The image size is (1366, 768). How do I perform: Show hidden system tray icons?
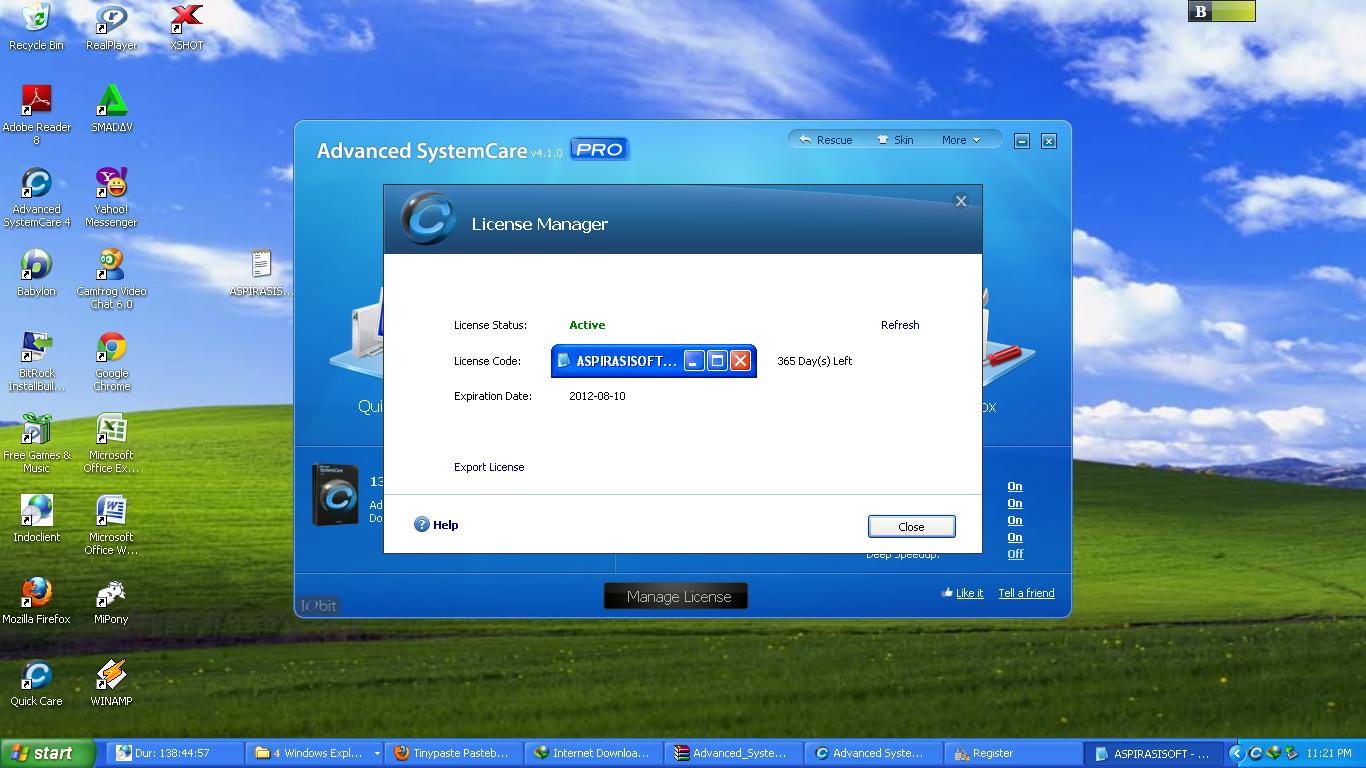pyautogui.click(x=1236, y=753)
